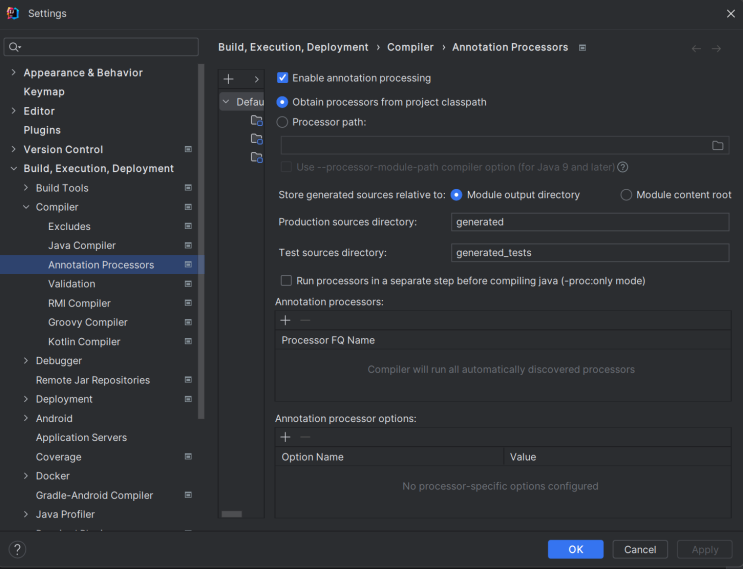The image size is (743, 569).
Task: Click Production sources directory field
Action: [590, 222]
